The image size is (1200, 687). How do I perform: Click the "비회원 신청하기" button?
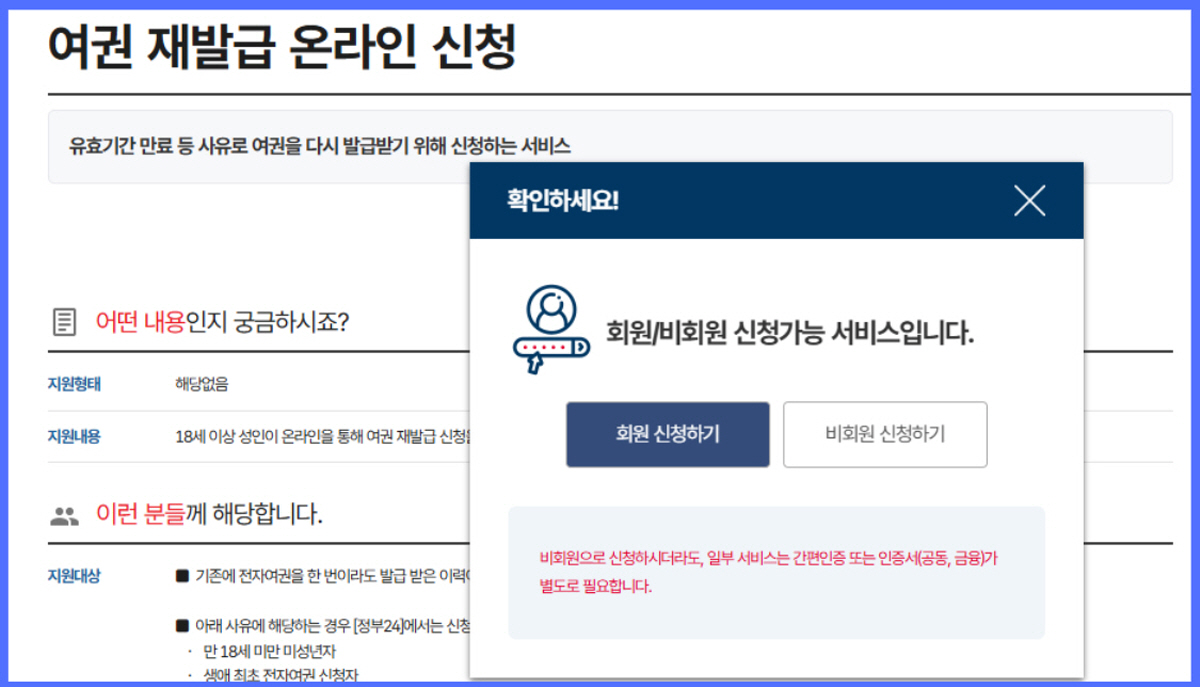885,434
